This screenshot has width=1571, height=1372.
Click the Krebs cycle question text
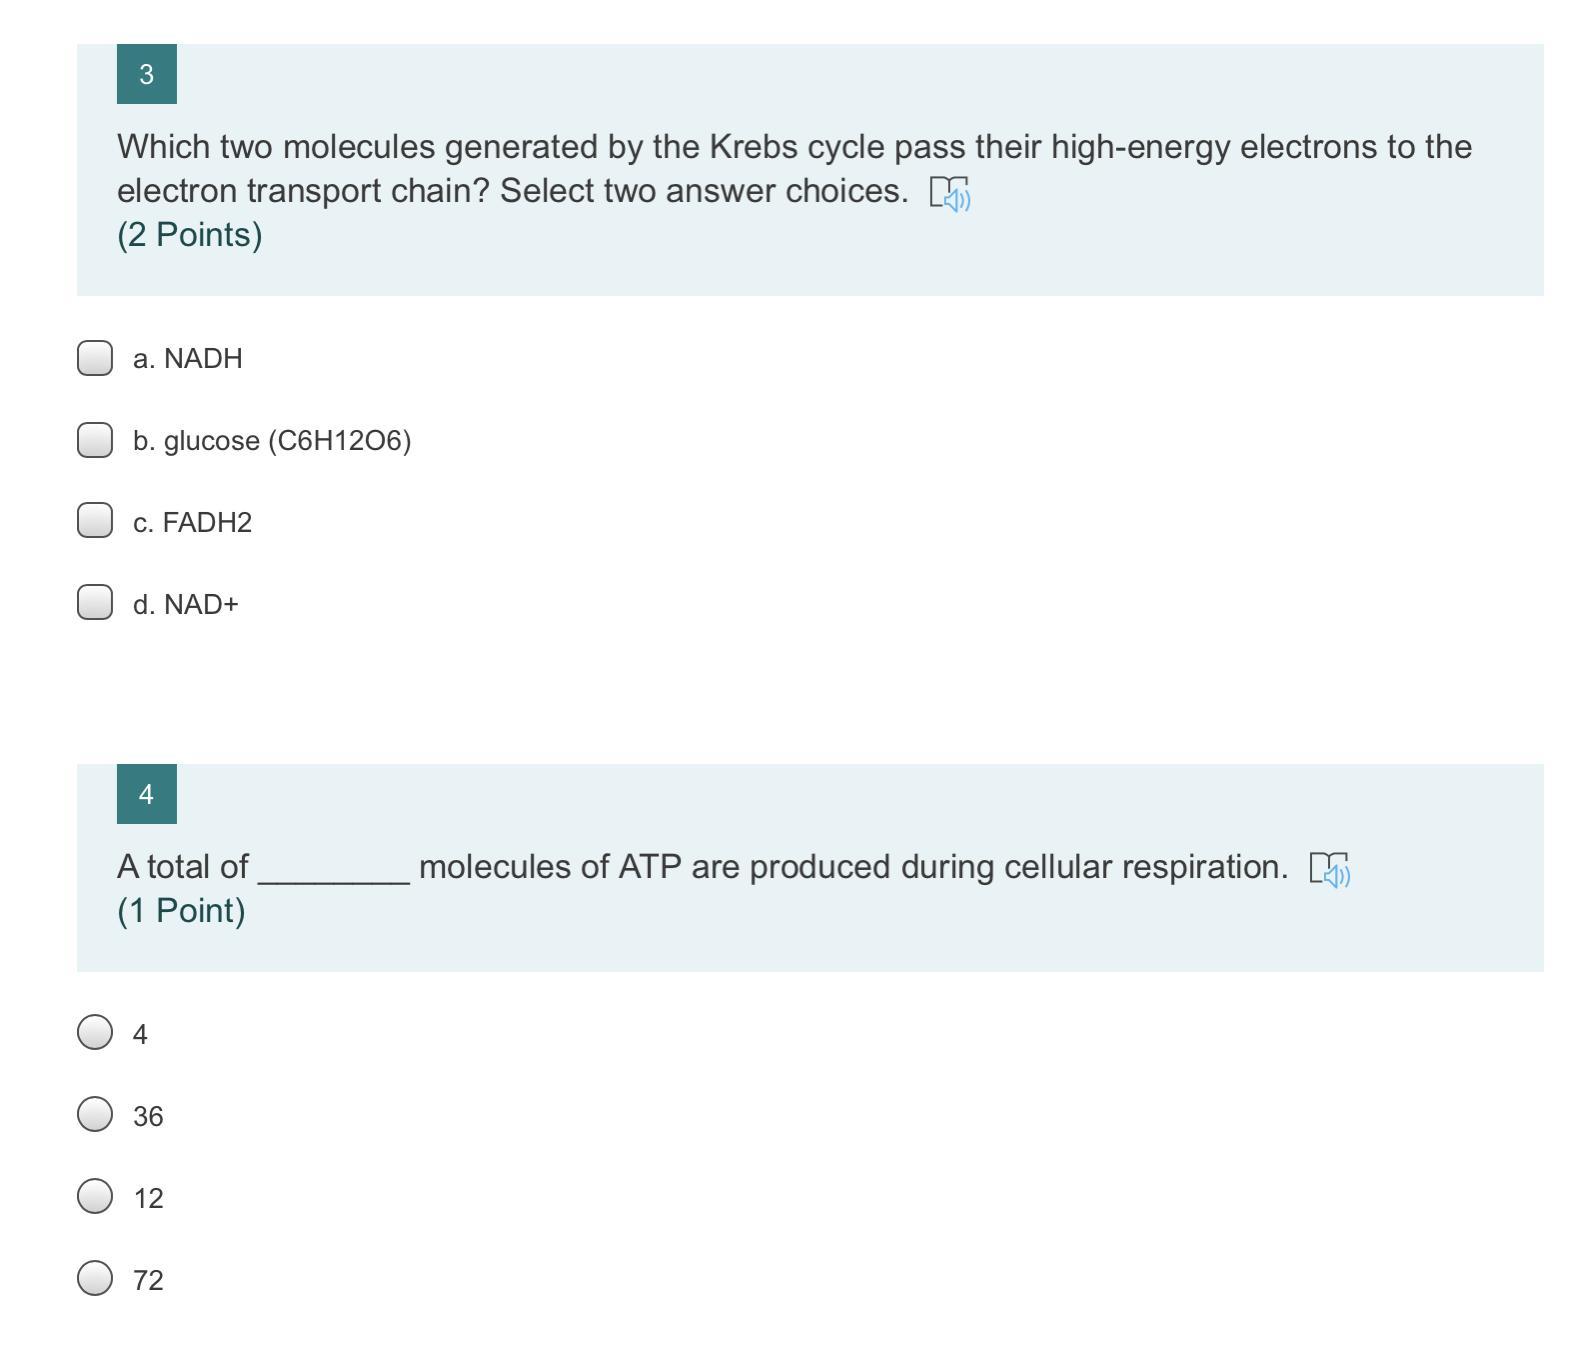[x=794, y=148]
